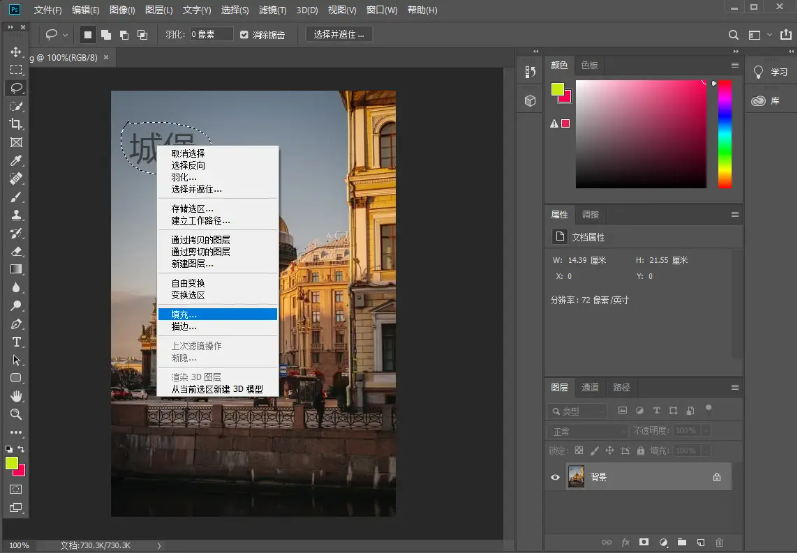Open the 学习 panel button
This screenshot has height=553, width=797.
tap(772, 72)
